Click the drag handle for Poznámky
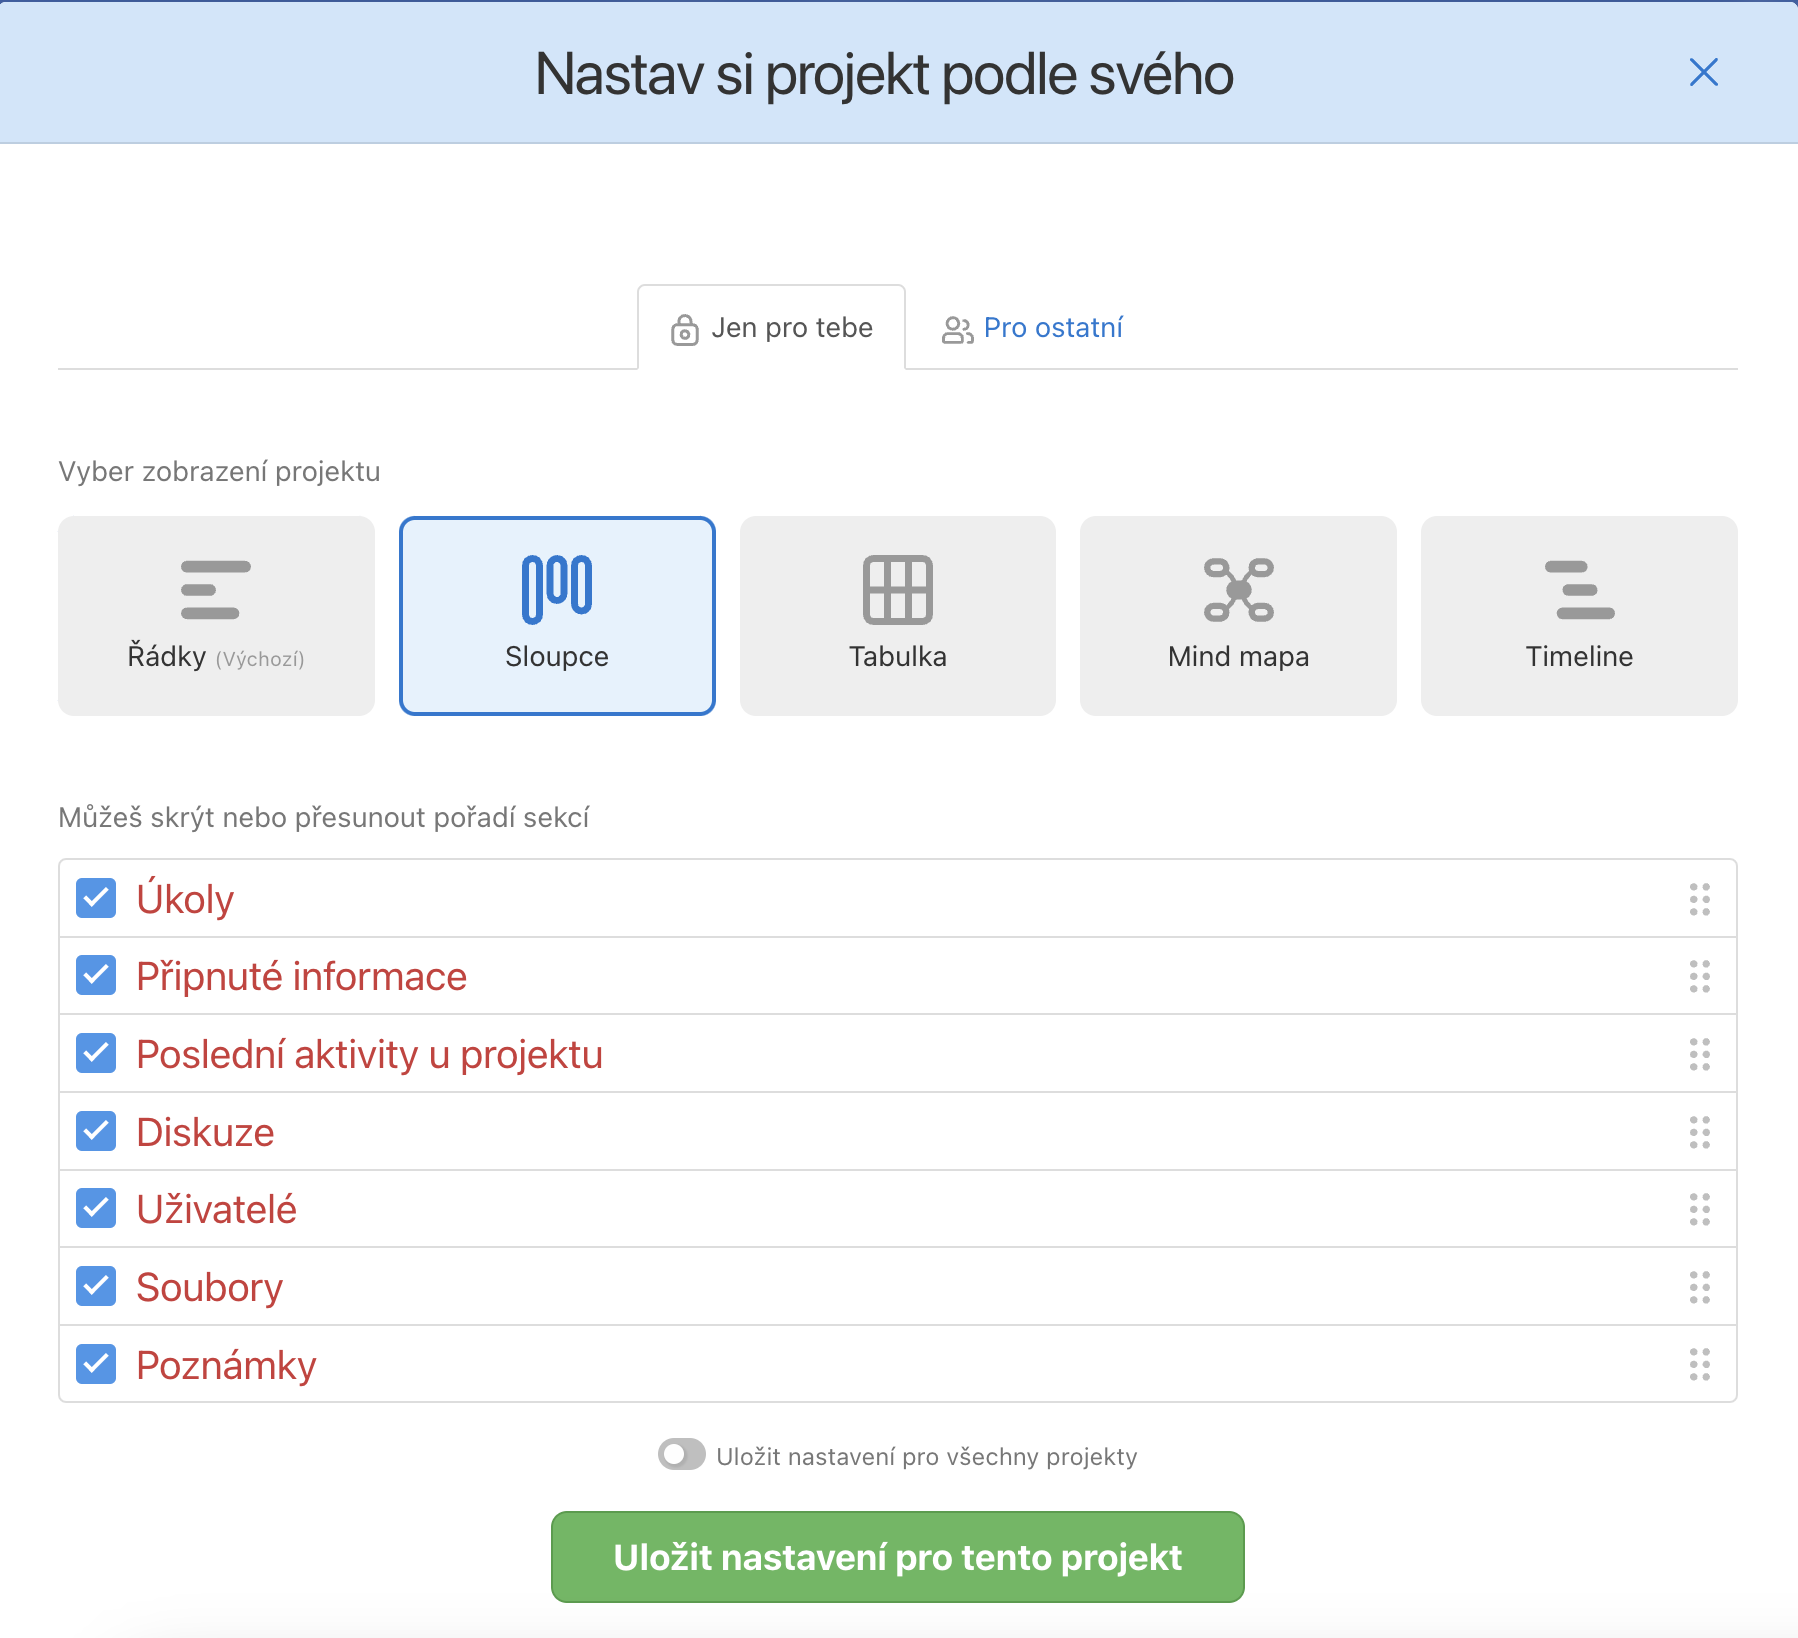 point(1700,1364)
